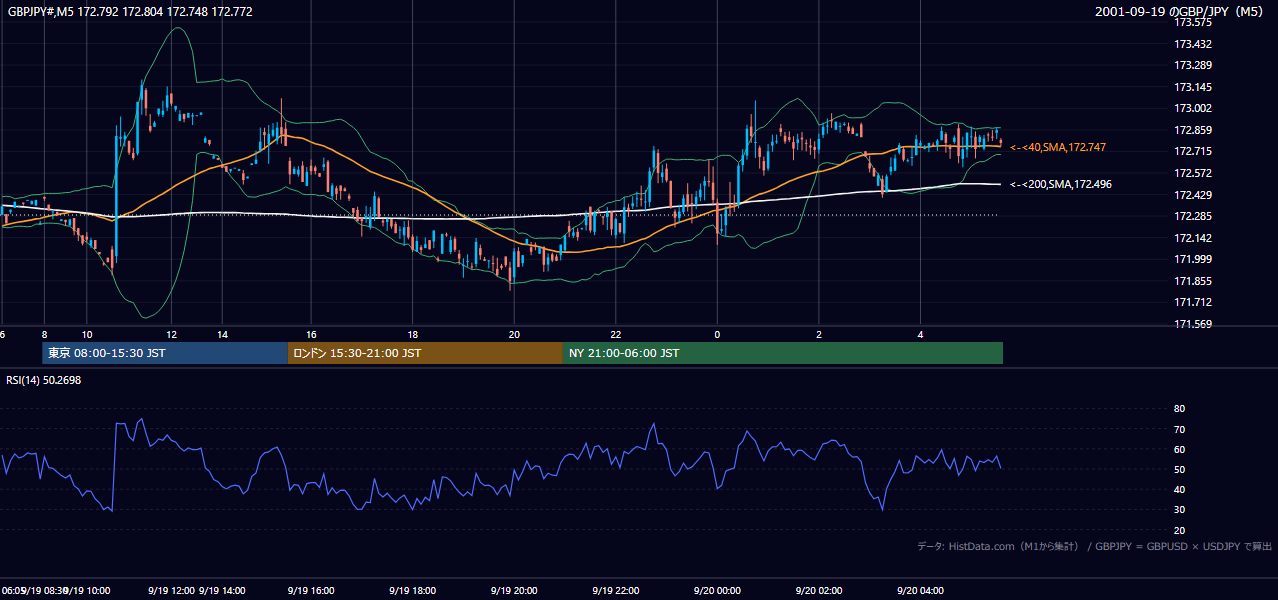Click RSI scale value 70
The height and width of the screenshot is (600, 1278).
click(1180, 429)
